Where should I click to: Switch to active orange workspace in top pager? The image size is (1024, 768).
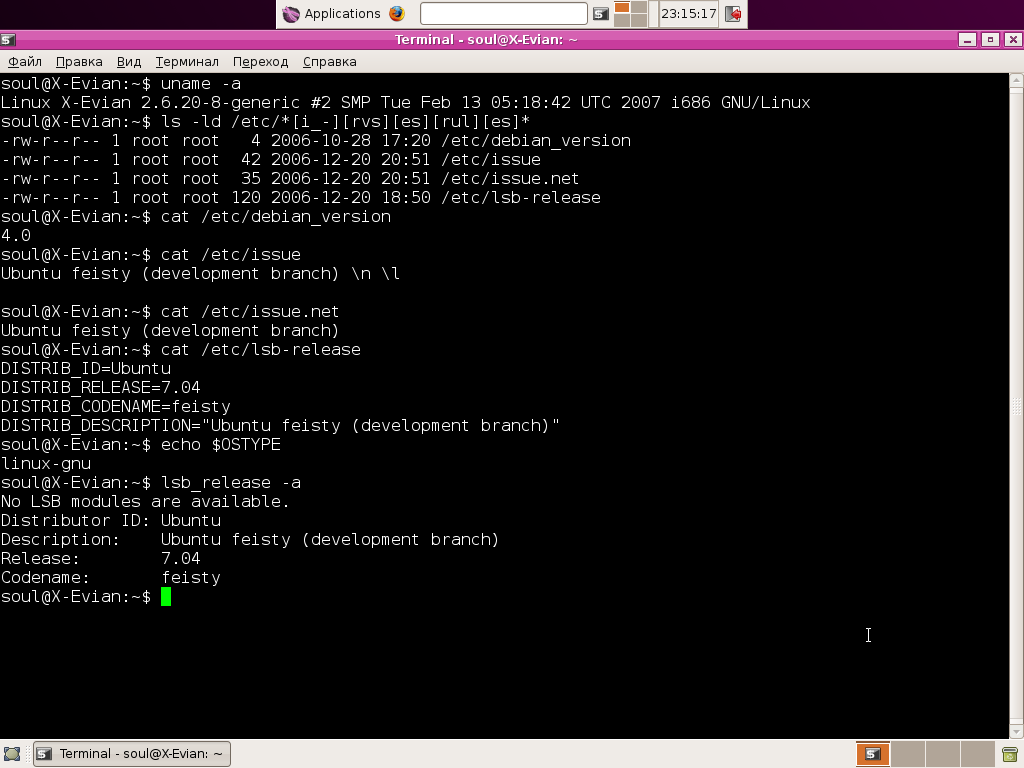click(x=622, y=7)
